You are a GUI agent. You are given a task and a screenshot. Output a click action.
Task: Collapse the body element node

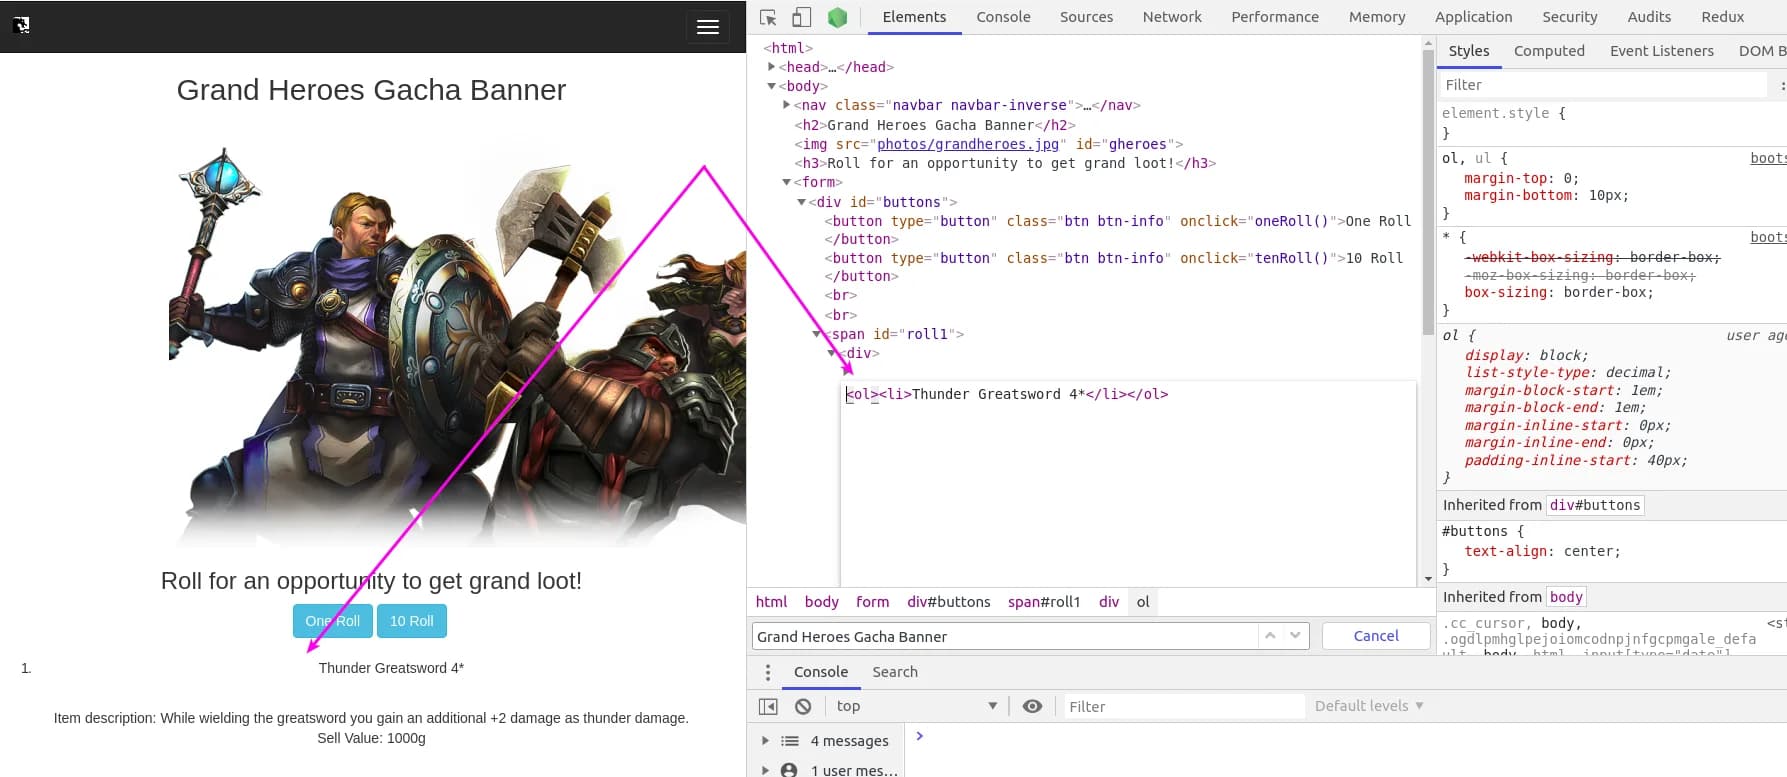point(771,86)
